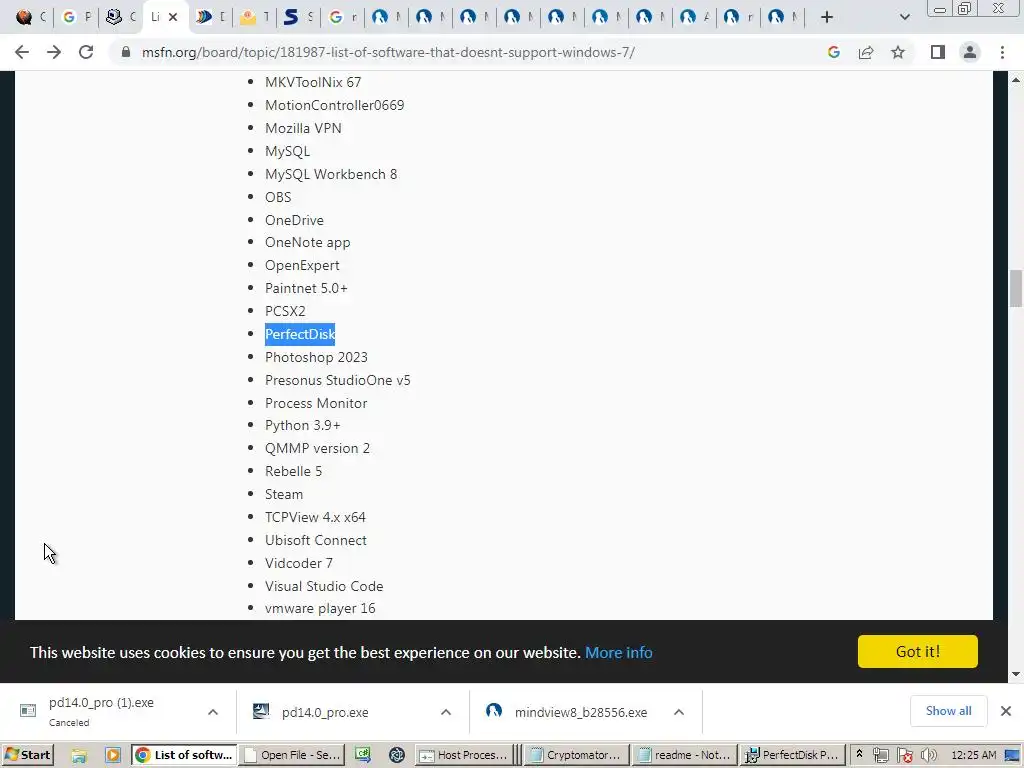The height and width of the screenshot is (768, 1024).
Task: Open media player taskbar icon
Action: (x=112, y=755)
